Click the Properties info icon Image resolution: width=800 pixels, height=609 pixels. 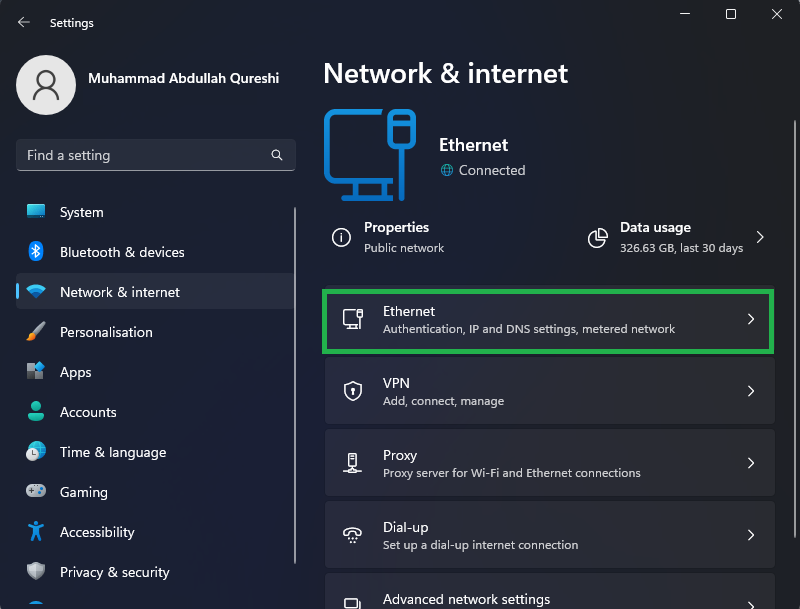342,238
